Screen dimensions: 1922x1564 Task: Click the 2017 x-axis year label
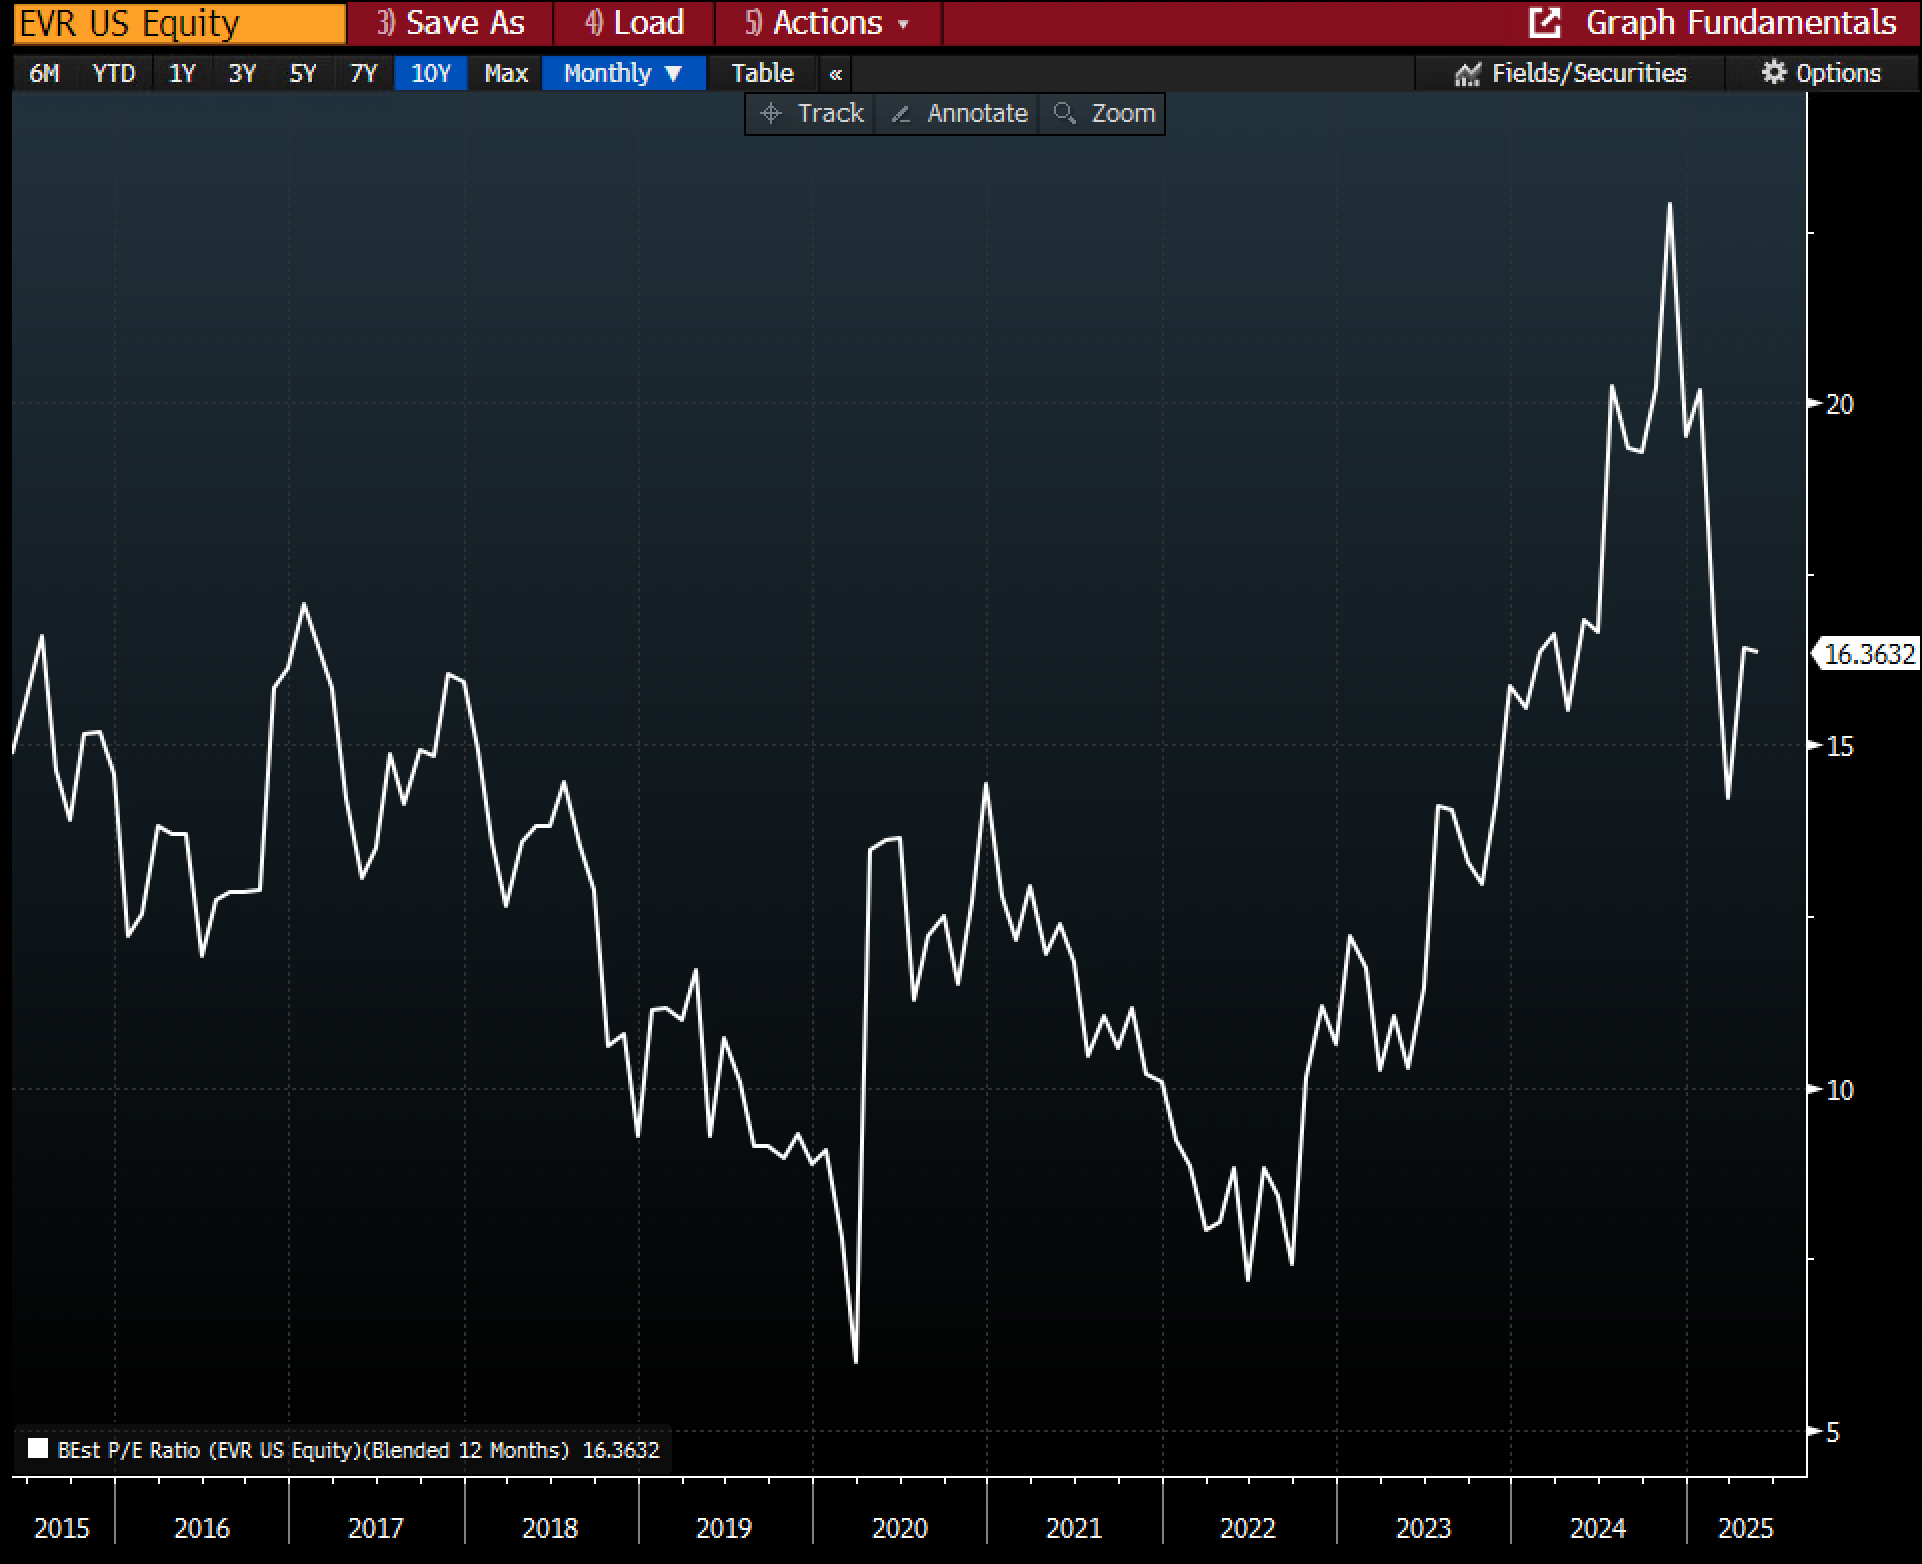click(x=375, y=1528)
